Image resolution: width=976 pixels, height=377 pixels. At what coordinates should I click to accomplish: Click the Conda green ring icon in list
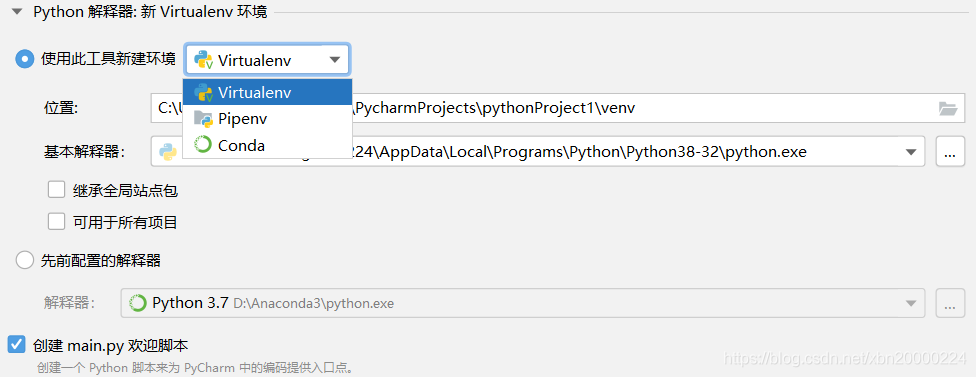[x=203, y=145]
